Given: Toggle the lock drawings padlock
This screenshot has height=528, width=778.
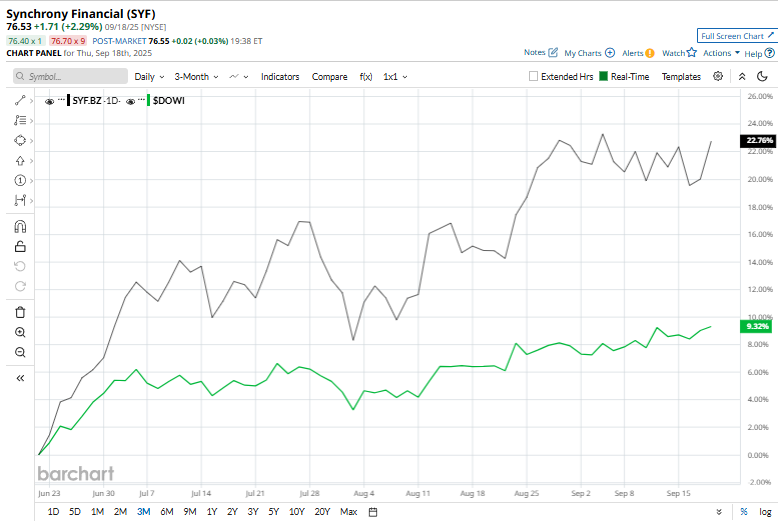Looking at the screenshot, I should [x=20, y=247].
